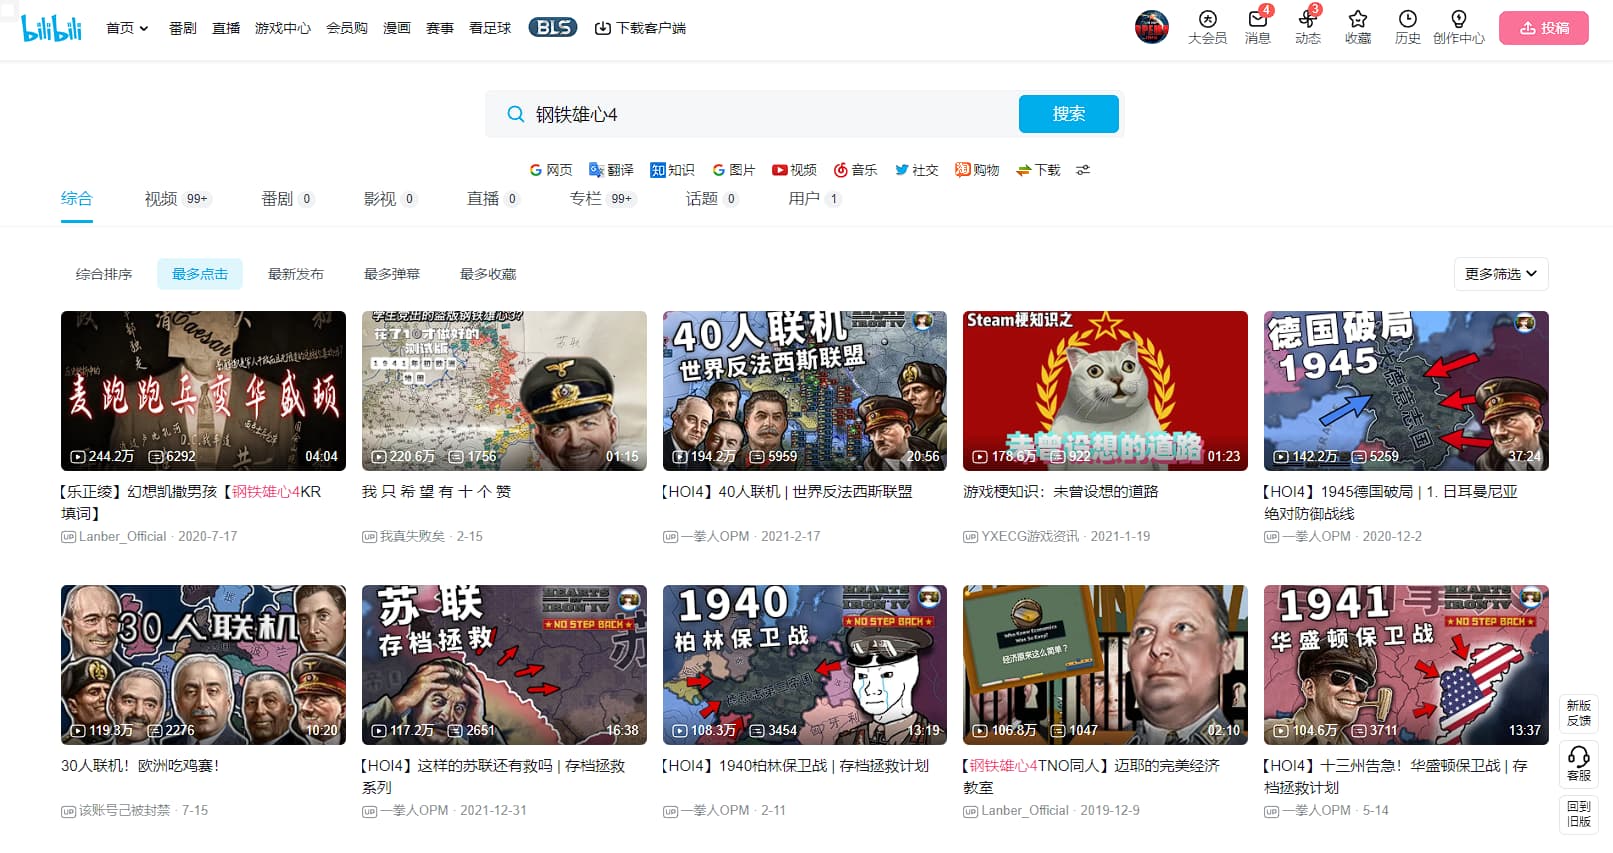
Task: Expand the 首页 dropdown menu
Action: coord(127,28)
